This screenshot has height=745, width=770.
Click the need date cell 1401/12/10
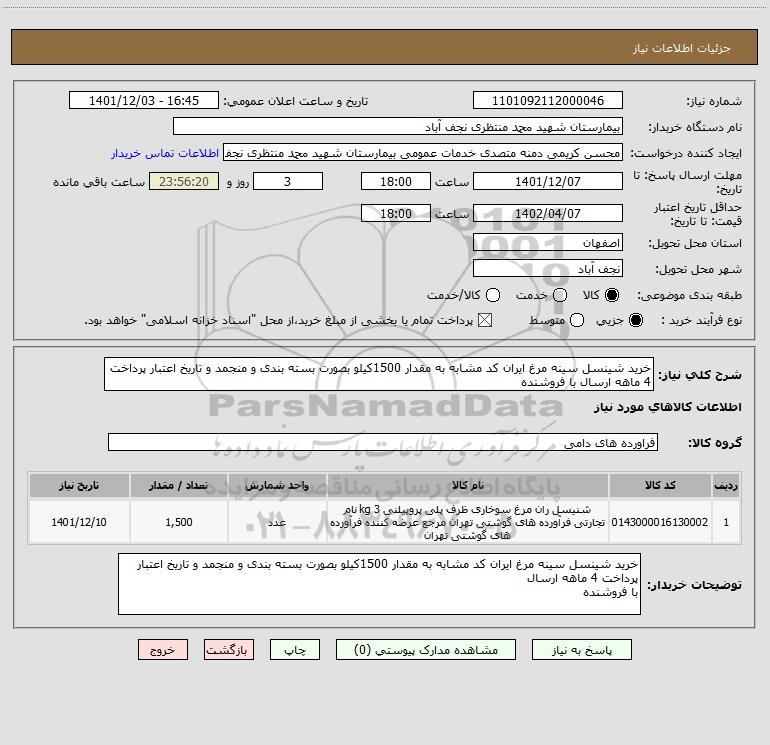[79, 522]
